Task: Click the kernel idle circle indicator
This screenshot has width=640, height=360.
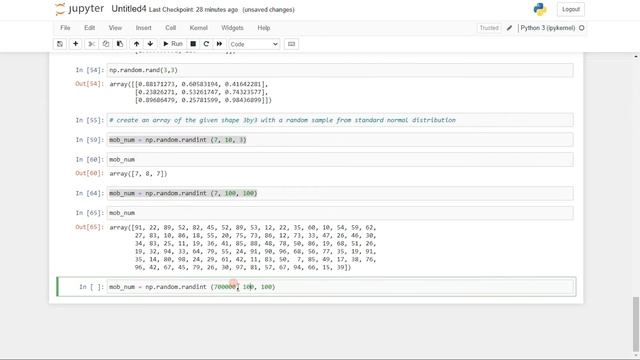Action: (582, 28)
